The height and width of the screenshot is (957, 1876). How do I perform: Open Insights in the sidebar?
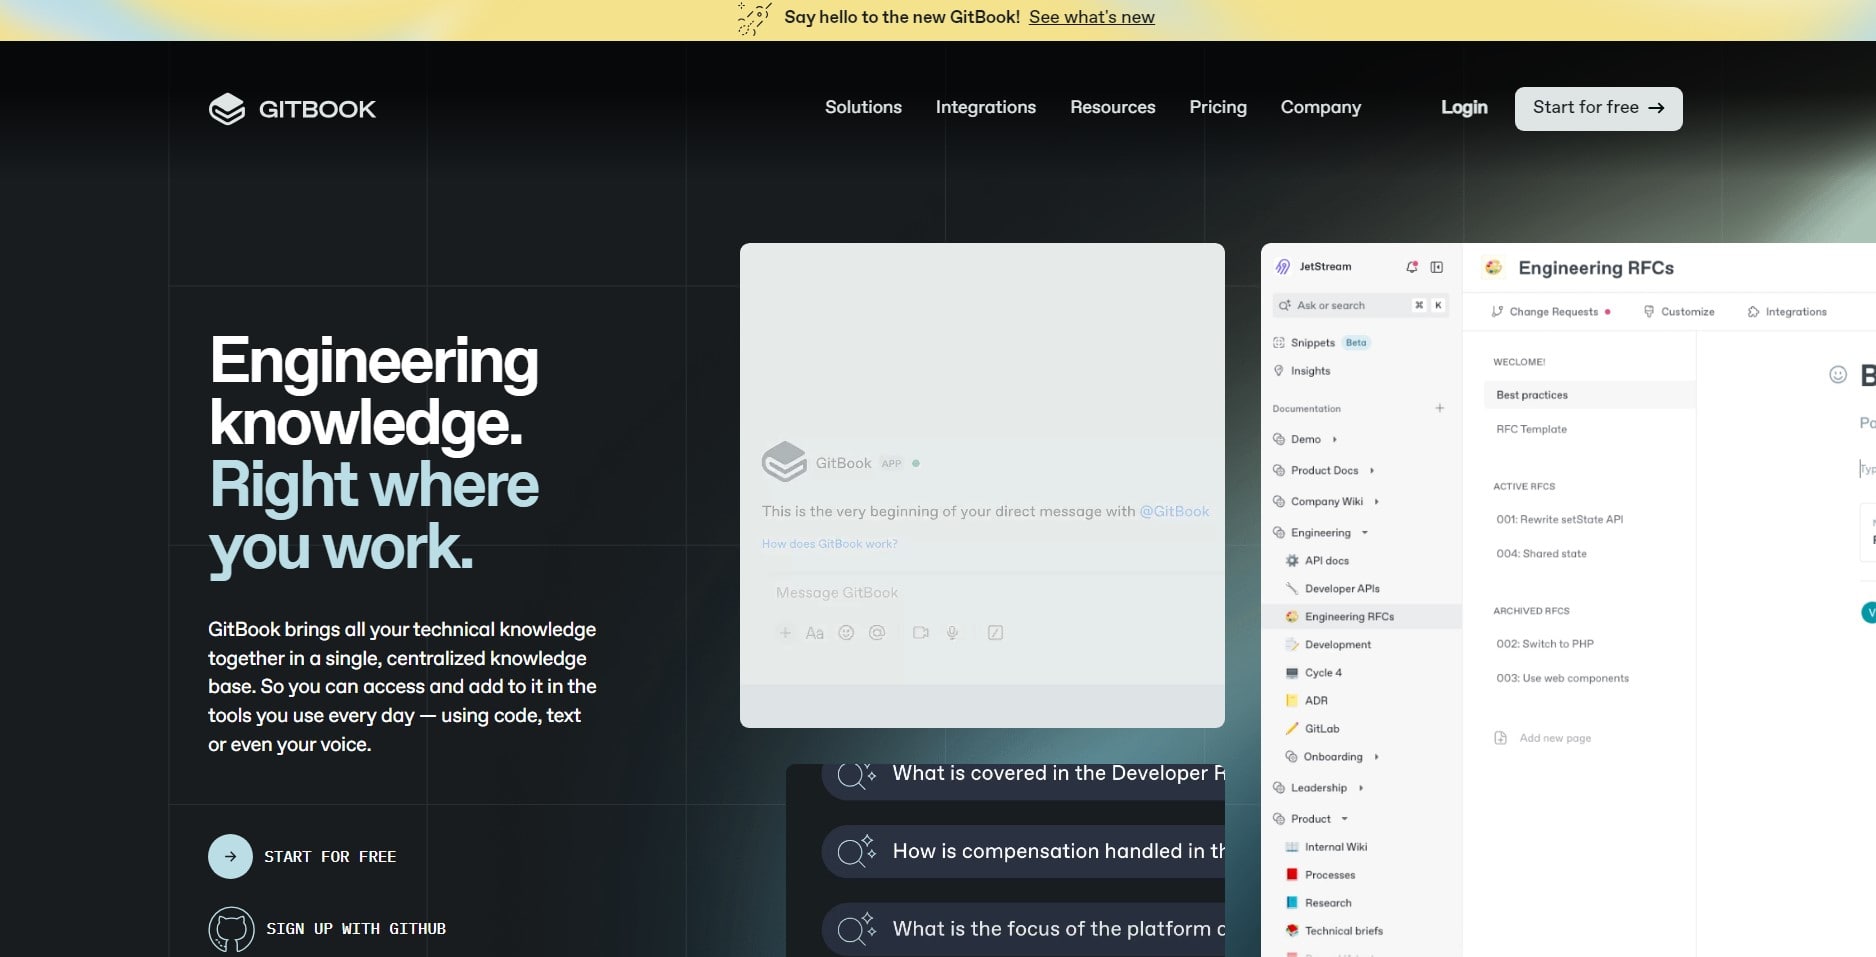(1310, 371)
